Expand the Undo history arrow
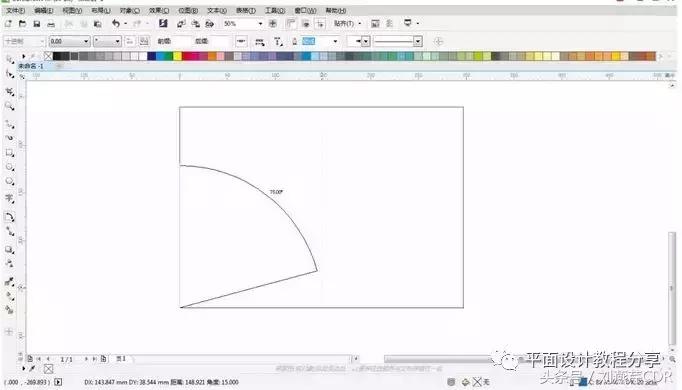The height and width of the screenshot is (390, 682). tap(126, 23)
